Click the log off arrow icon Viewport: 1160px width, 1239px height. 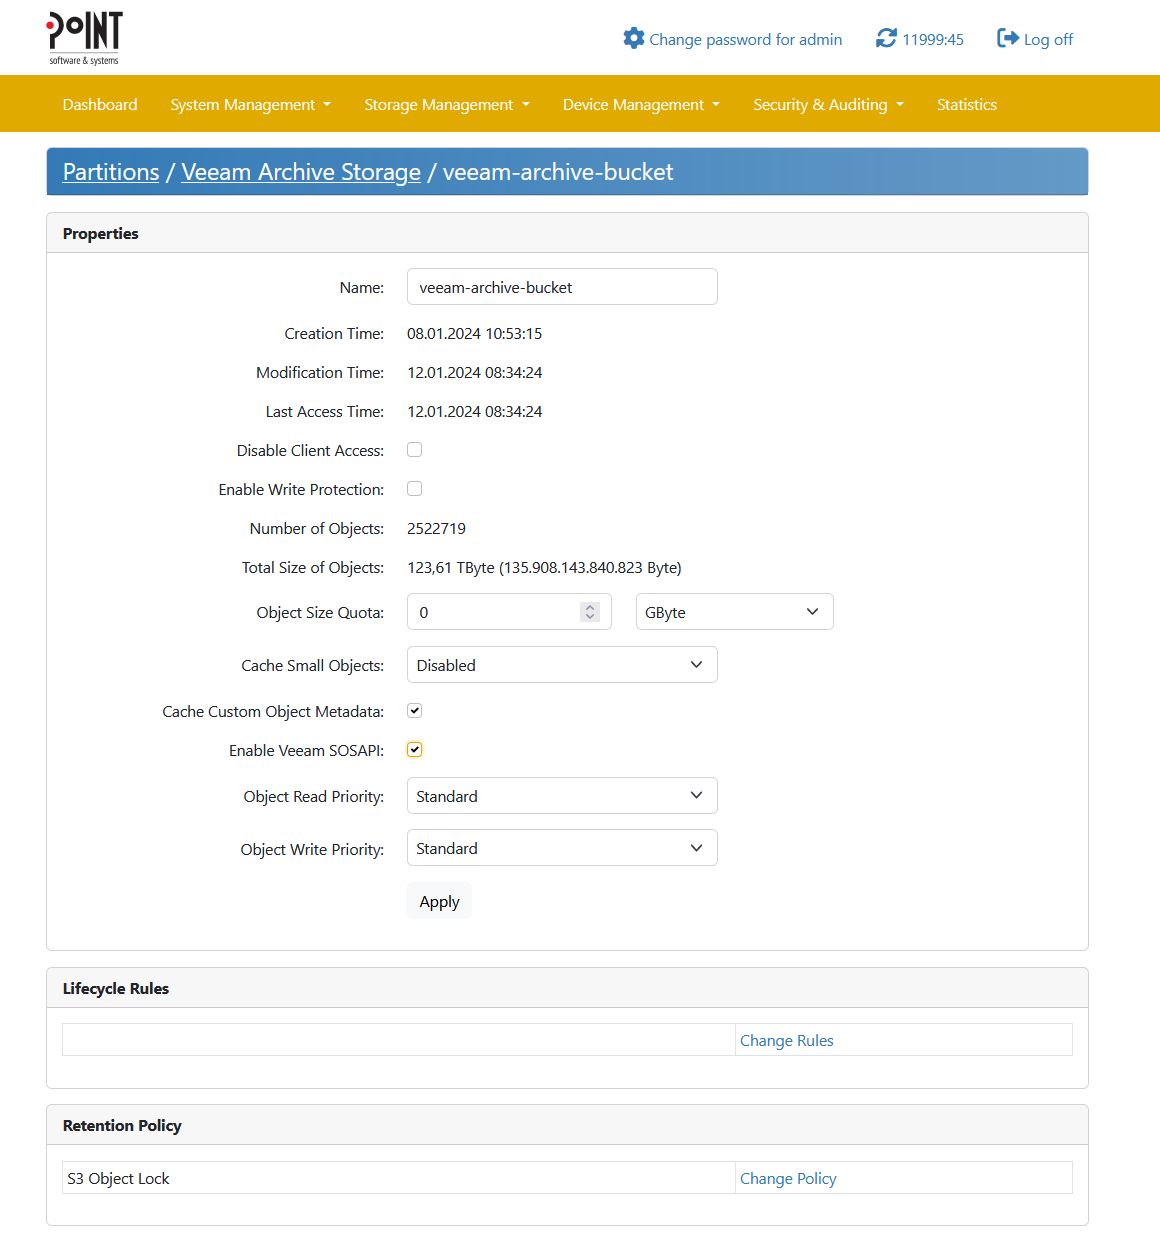[1008, 38]
